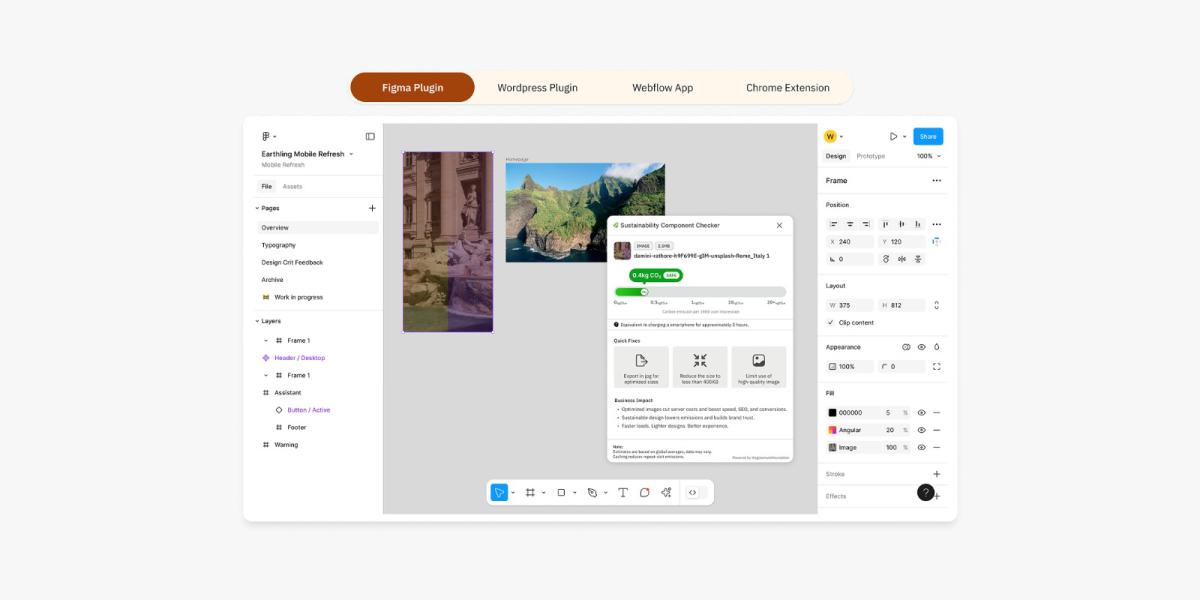The height and width of the screenshot is (600, 1200).
Task: Click the black 000000 fill swatch
Action: click(x=832, y=413)
